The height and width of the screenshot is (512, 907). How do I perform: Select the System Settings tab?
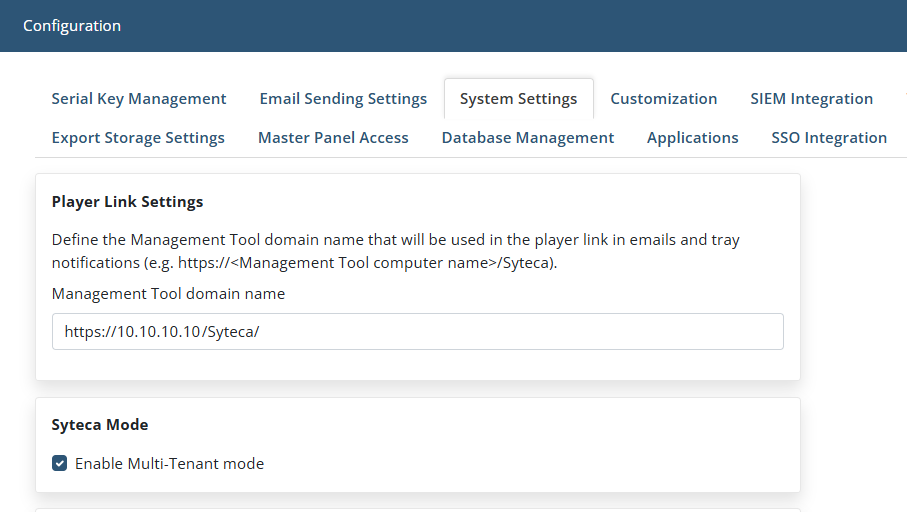click(518, 99)
